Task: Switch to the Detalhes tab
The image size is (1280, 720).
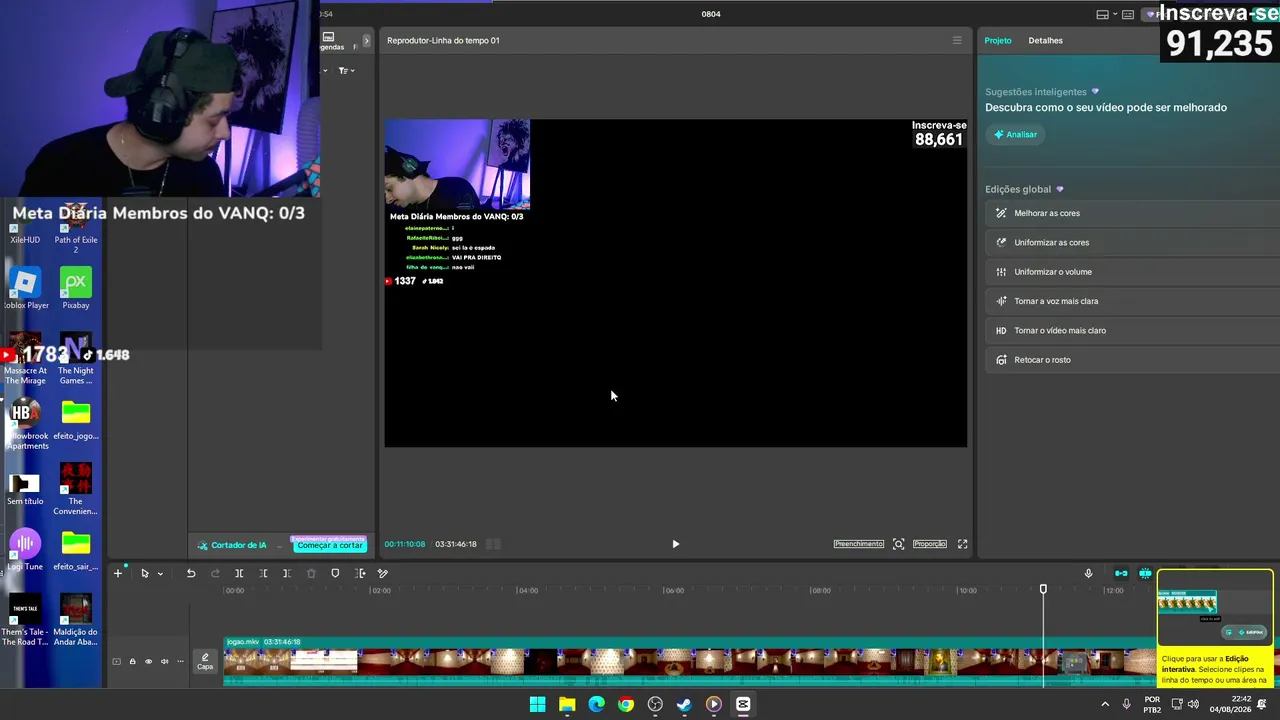Action: (1046, 40)
